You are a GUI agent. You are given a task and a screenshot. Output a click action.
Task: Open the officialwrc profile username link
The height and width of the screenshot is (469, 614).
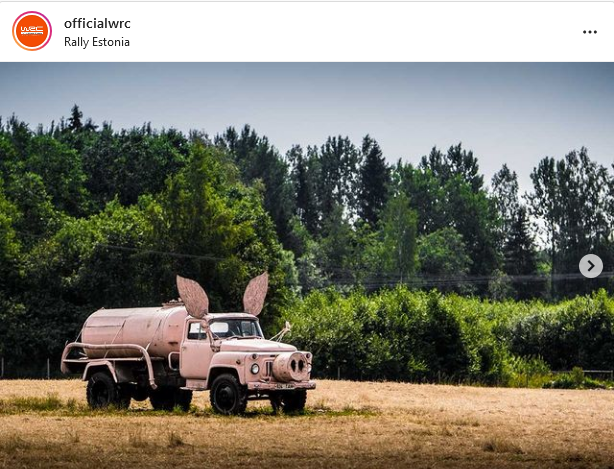97,23
